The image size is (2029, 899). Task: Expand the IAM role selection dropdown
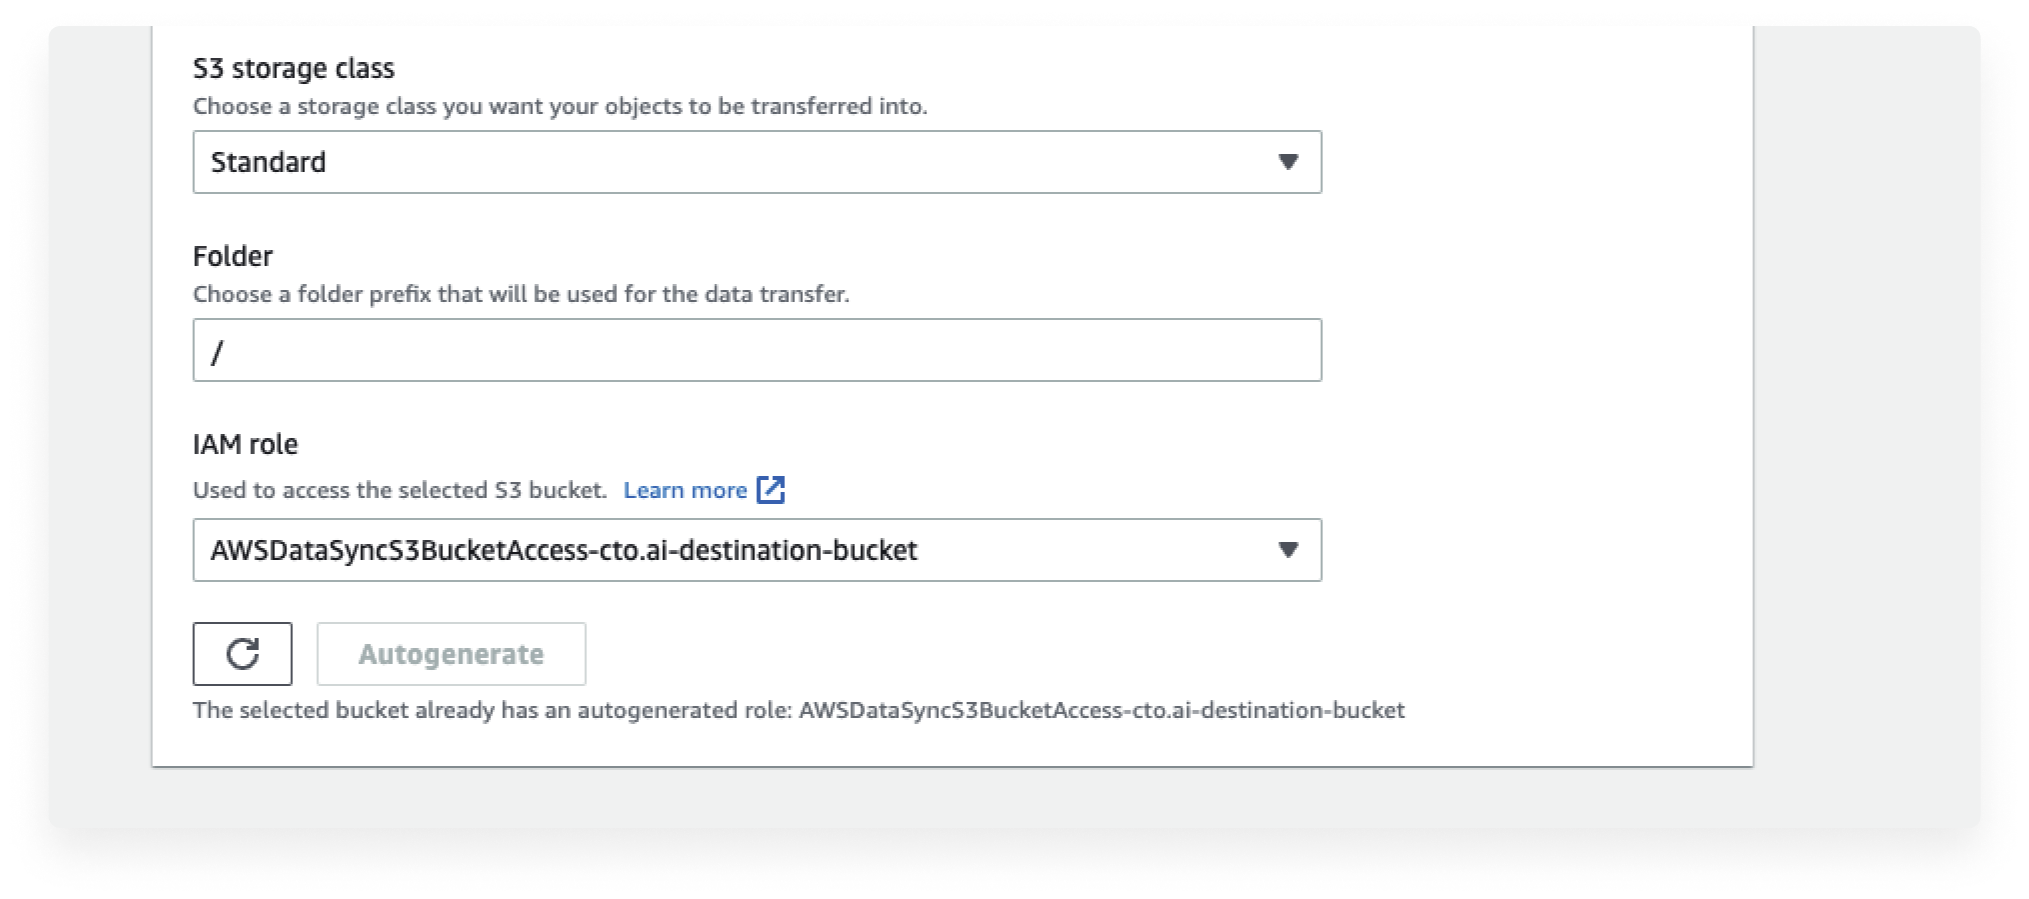tap(757, 550)
